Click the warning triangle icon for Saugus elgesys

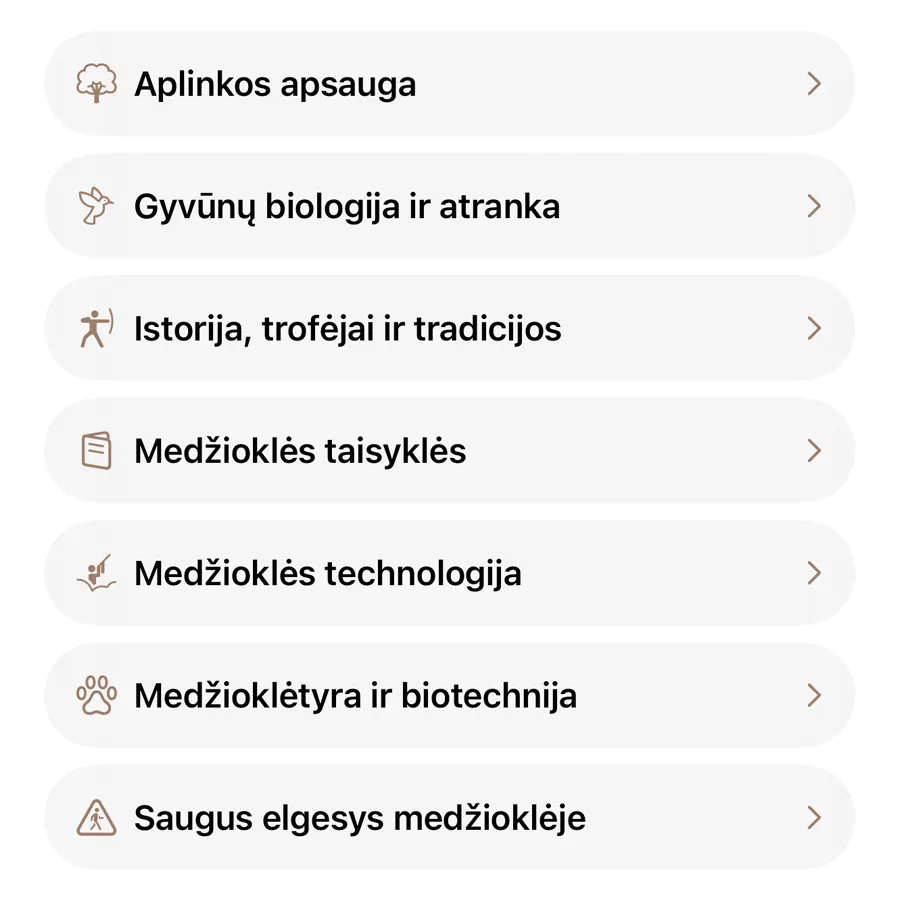(x=96, y=818)
